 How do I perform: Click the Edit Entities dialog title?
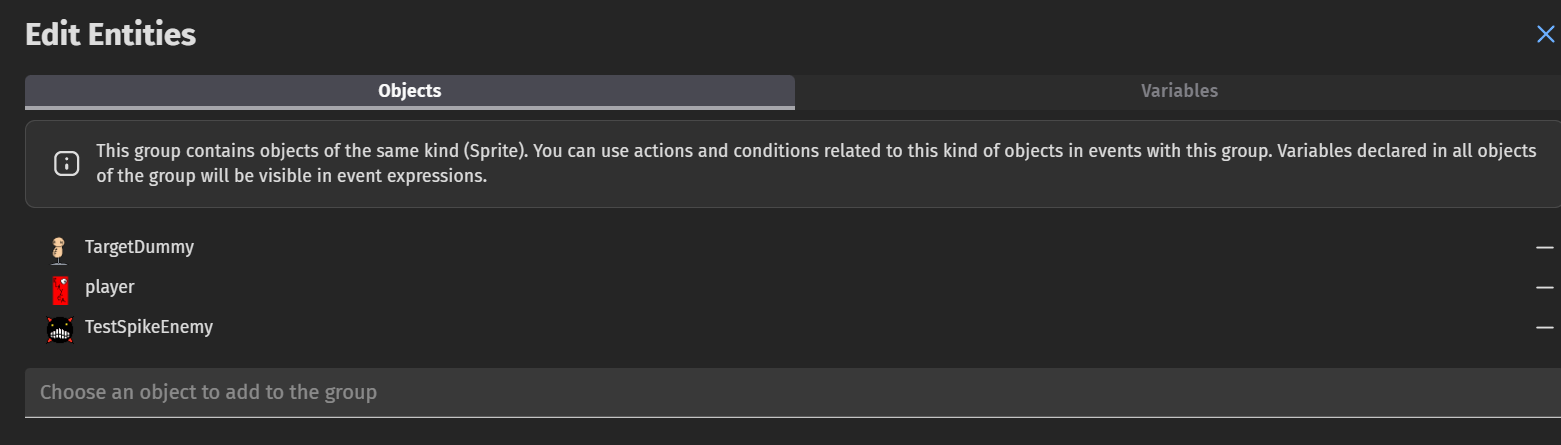click(110, 35)
